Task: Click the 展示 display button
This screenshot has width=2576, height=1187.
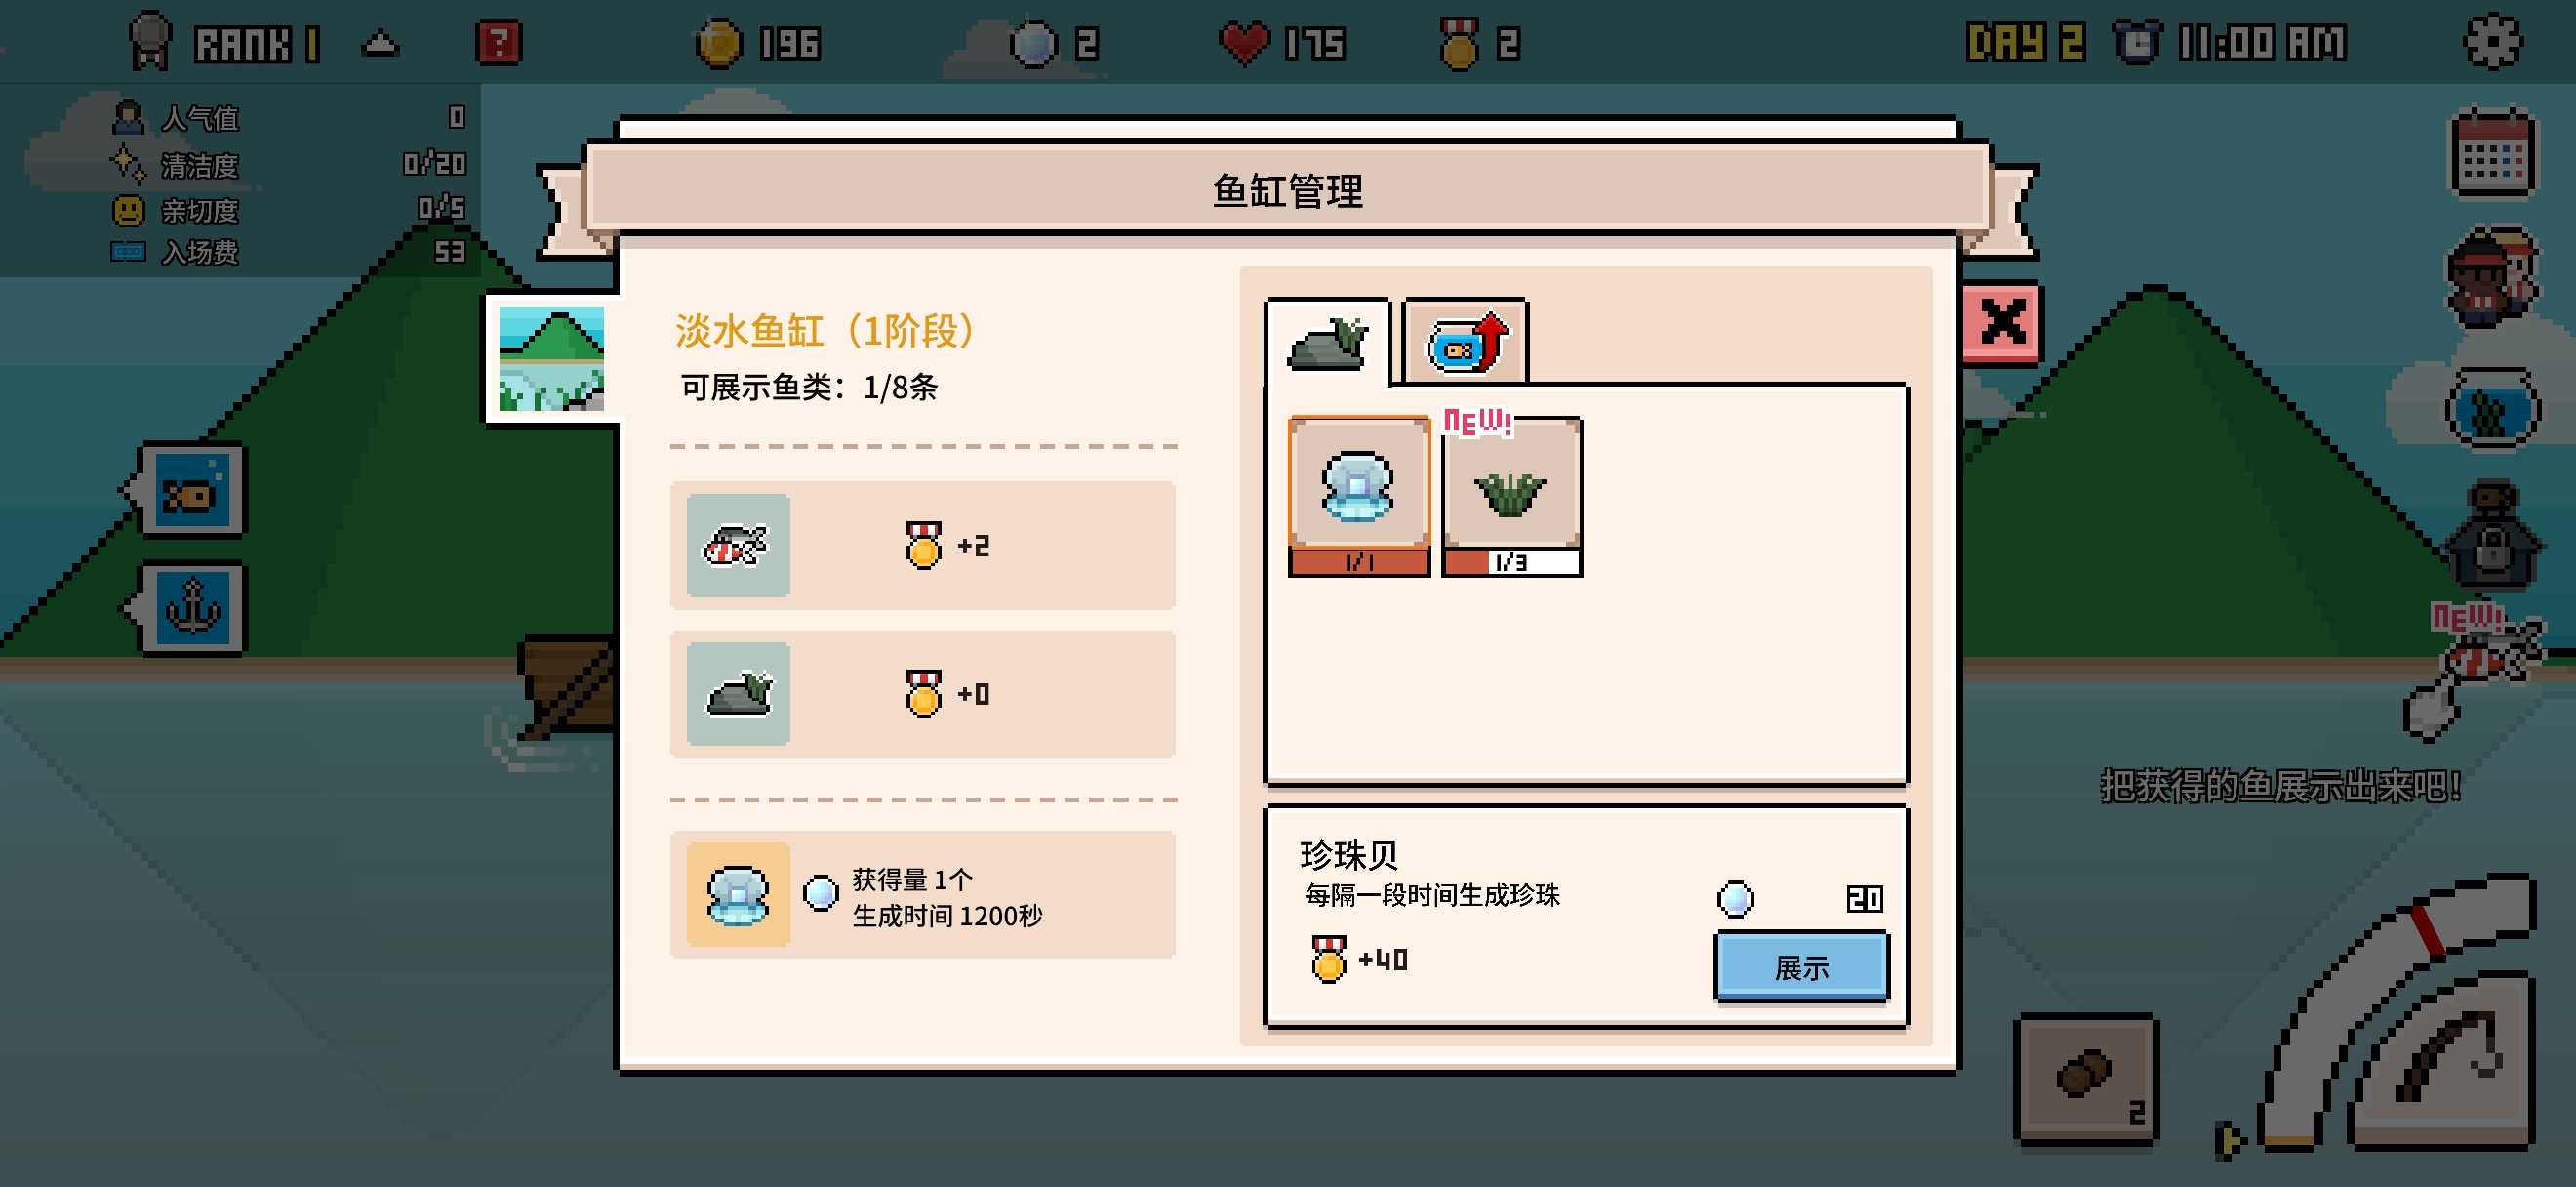Action: 1802,967
